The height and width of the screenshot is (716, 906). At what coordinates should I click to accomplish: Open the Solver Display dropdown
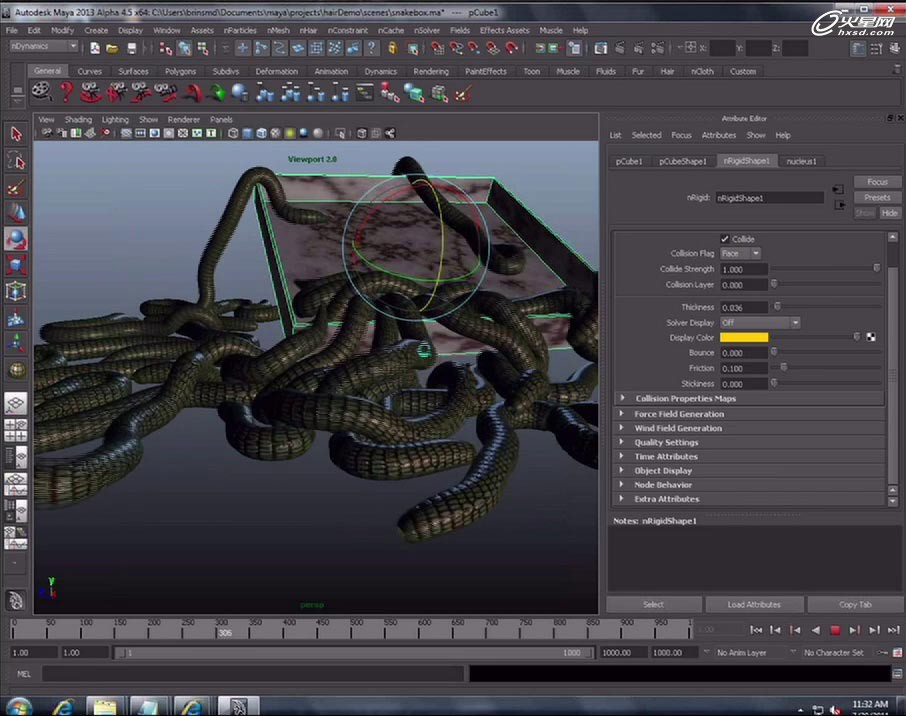760,323
